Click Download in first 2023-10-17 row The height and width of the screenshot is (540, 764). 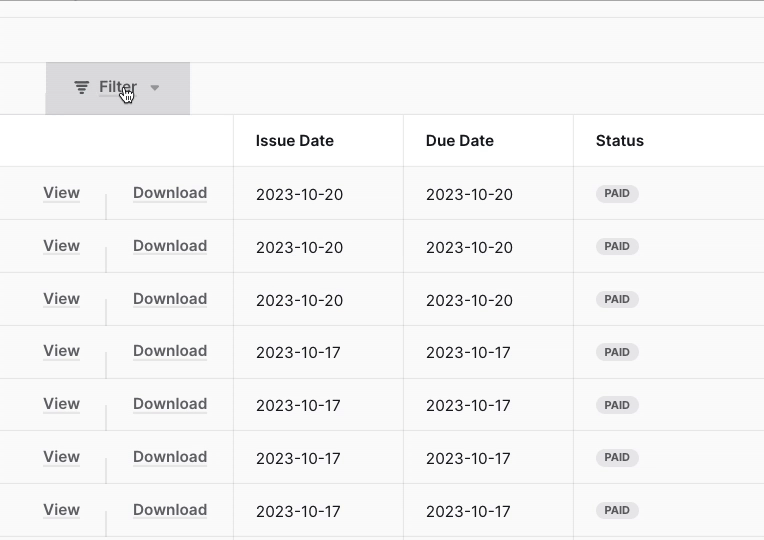coord(170,351)
